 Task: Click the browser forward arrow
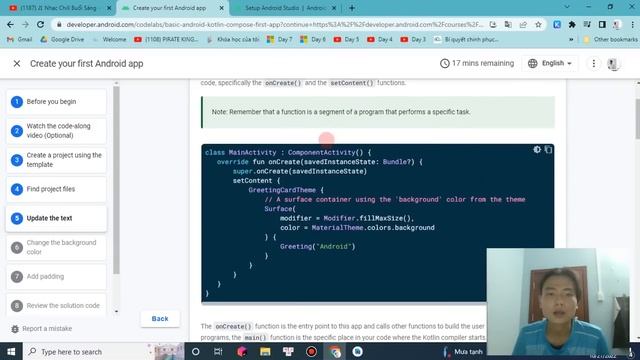pyautogui.click(x=25, y=24)
